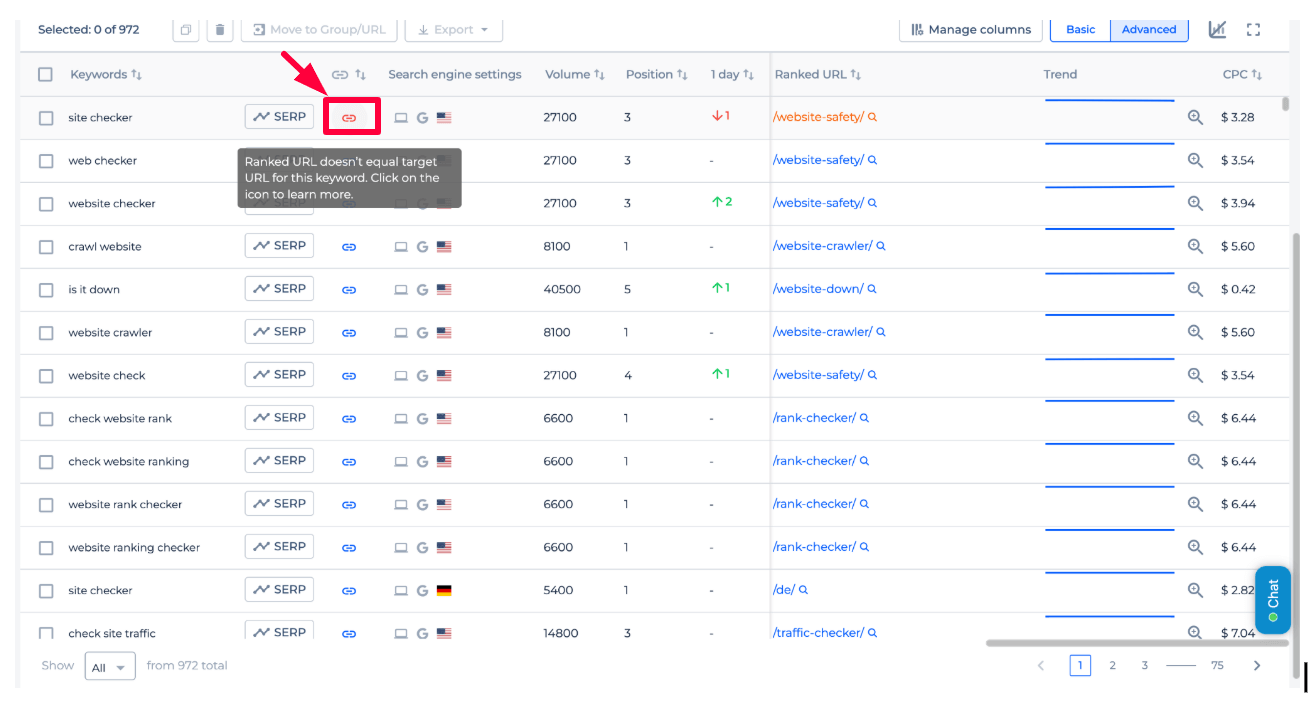The height and width of the screenshot is (708, 1312).
Task: Check the website crawler row checkbox
Action: (46, 333)
